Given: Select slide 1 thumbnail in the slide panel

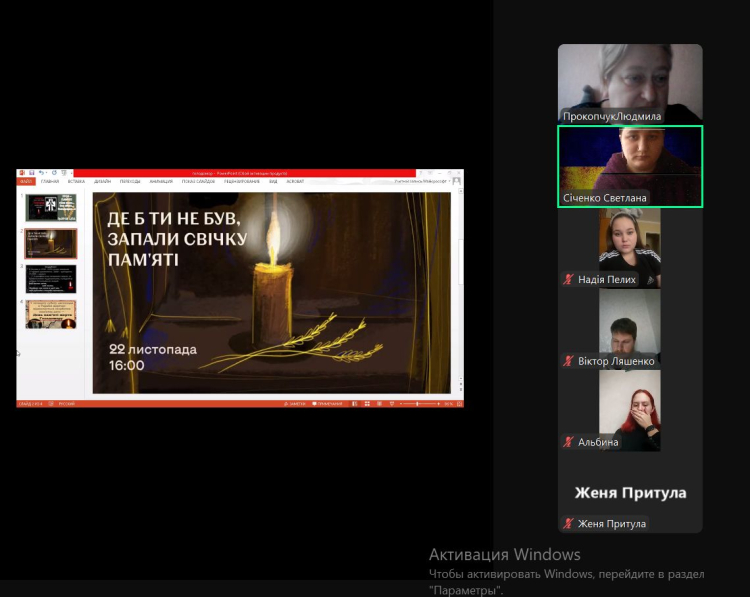Looking at the screenshot, I should 51,207.
